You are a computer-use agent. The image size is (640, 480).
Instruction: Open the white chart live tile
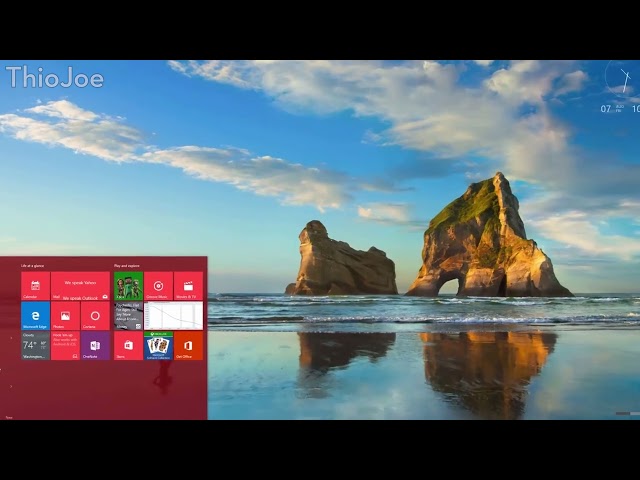coord(173,316)
